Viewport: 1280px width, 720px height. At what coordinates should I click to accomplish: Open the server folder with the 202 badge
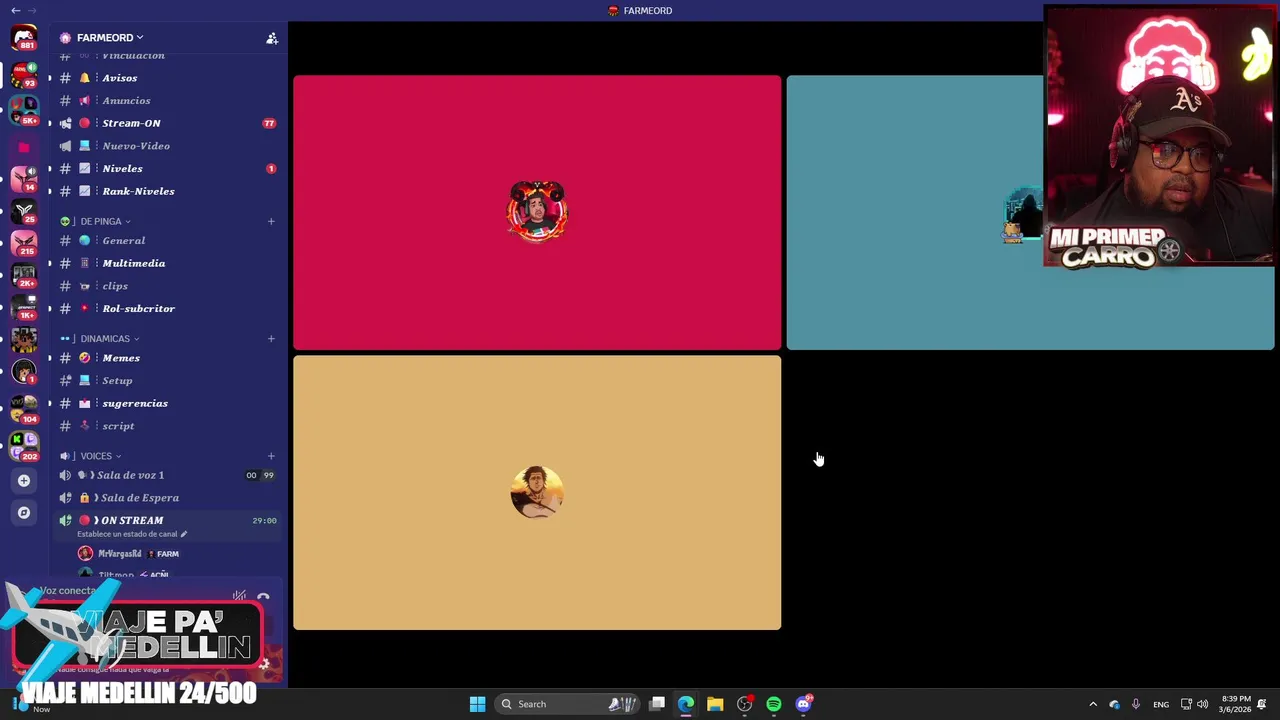coord(24,447)
